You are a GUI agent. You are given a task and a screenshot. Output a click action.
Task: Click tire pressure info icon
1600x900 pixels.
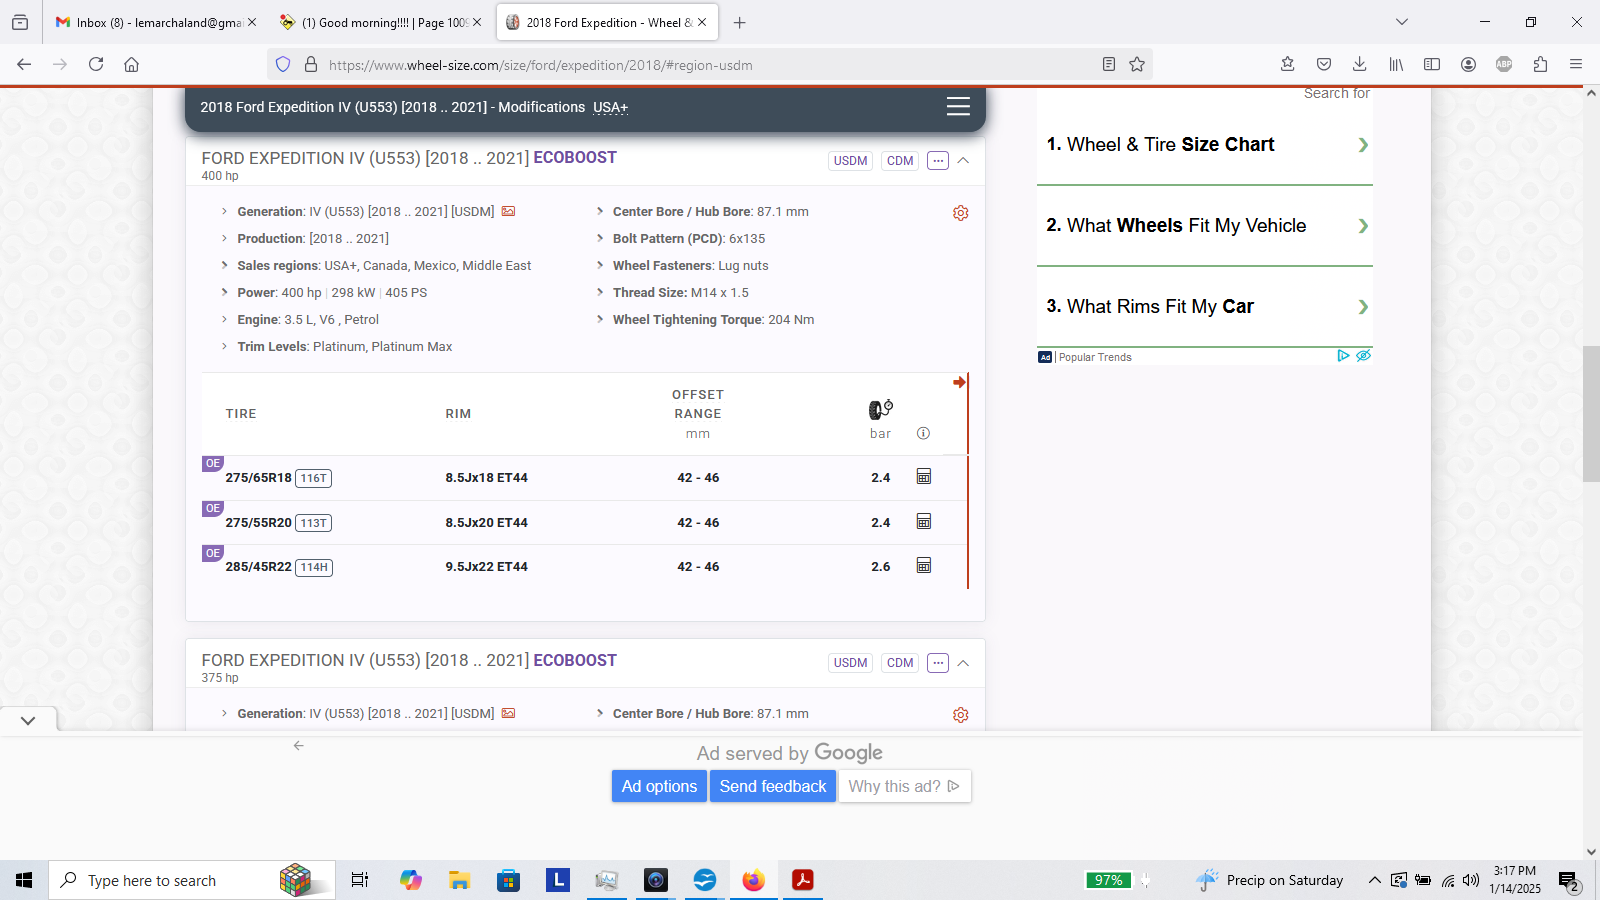pos(923,433)
